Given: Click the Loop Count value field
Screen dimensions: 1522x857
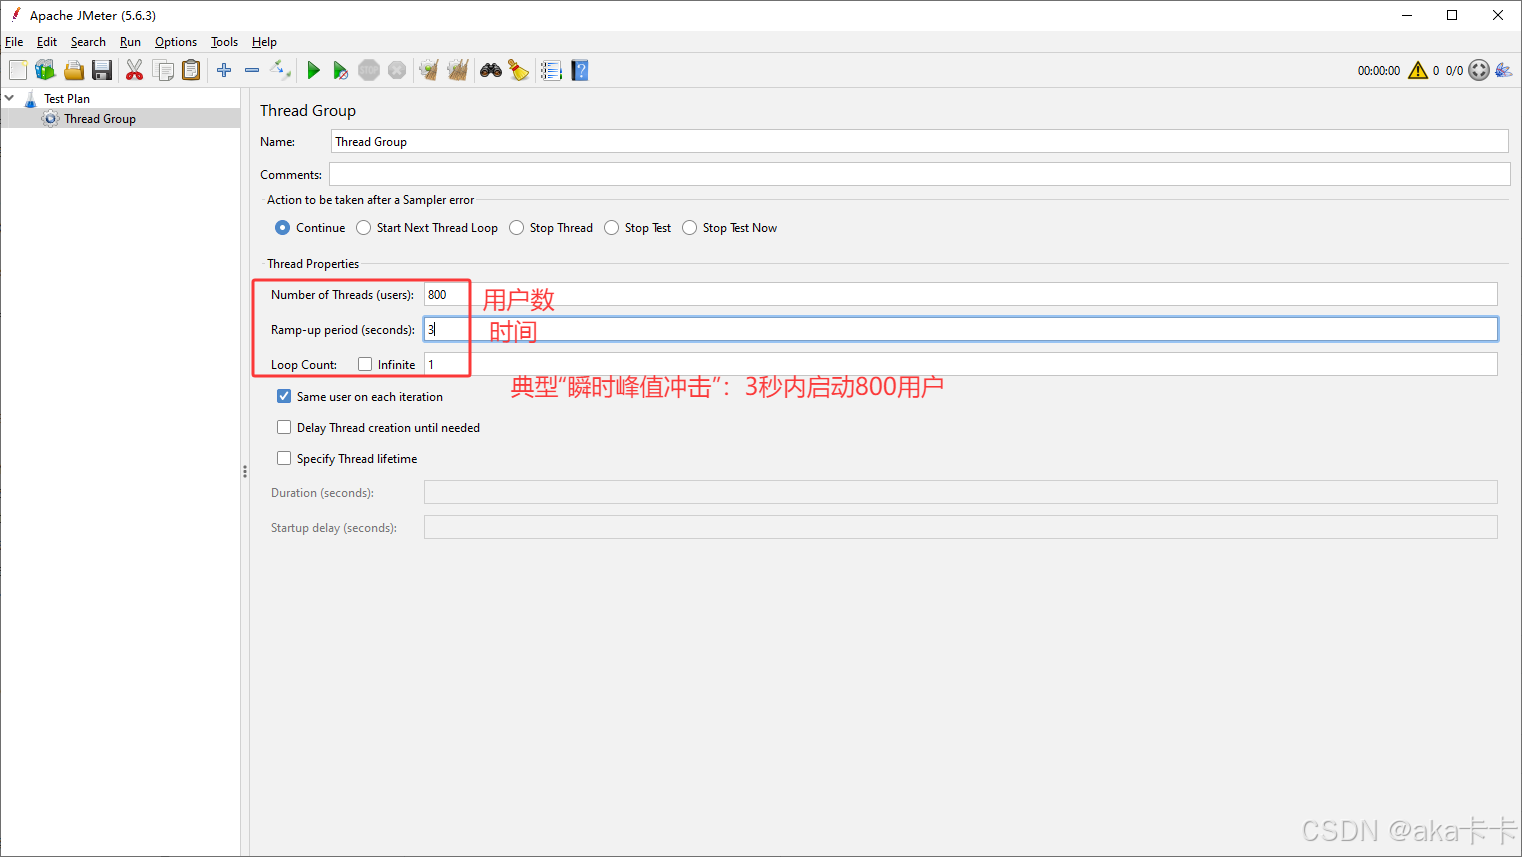Looking at the screenshot, I should pos(960,364).
